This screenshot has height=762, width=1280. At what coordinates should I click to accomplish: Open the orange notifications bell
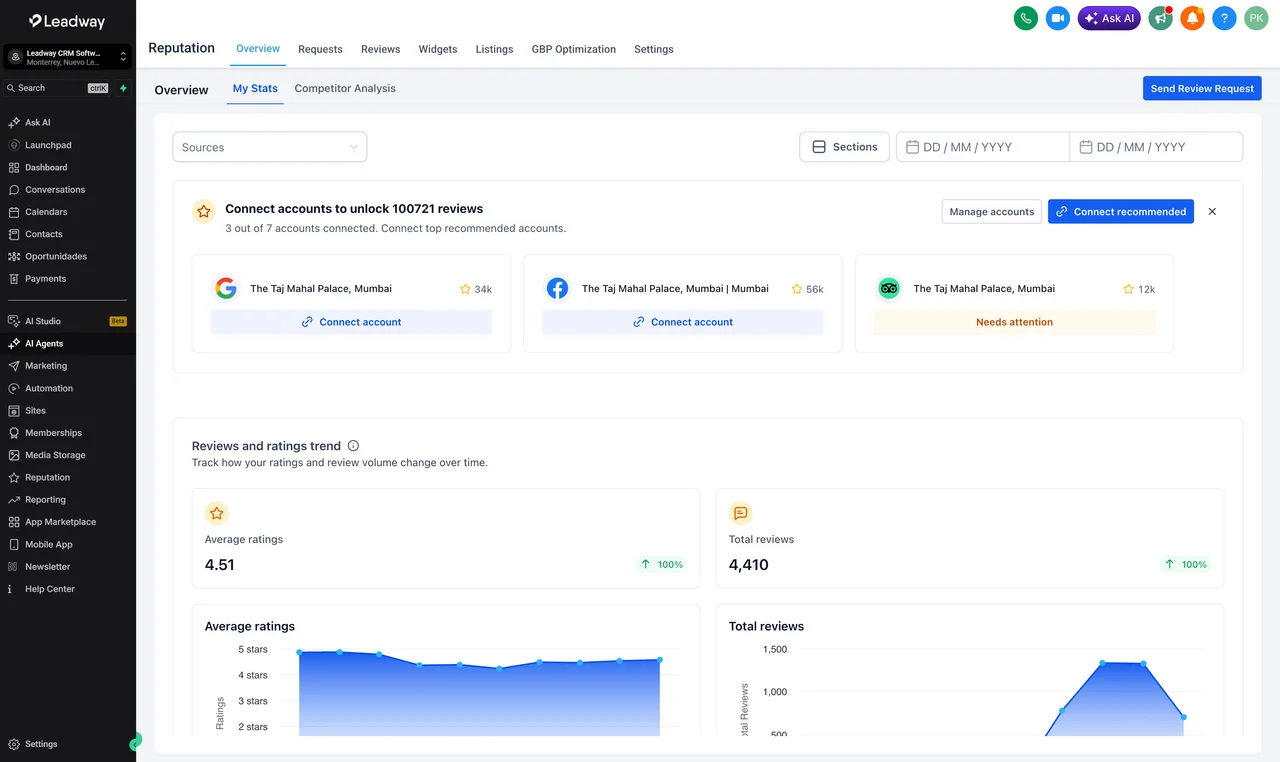point(1192,18)
